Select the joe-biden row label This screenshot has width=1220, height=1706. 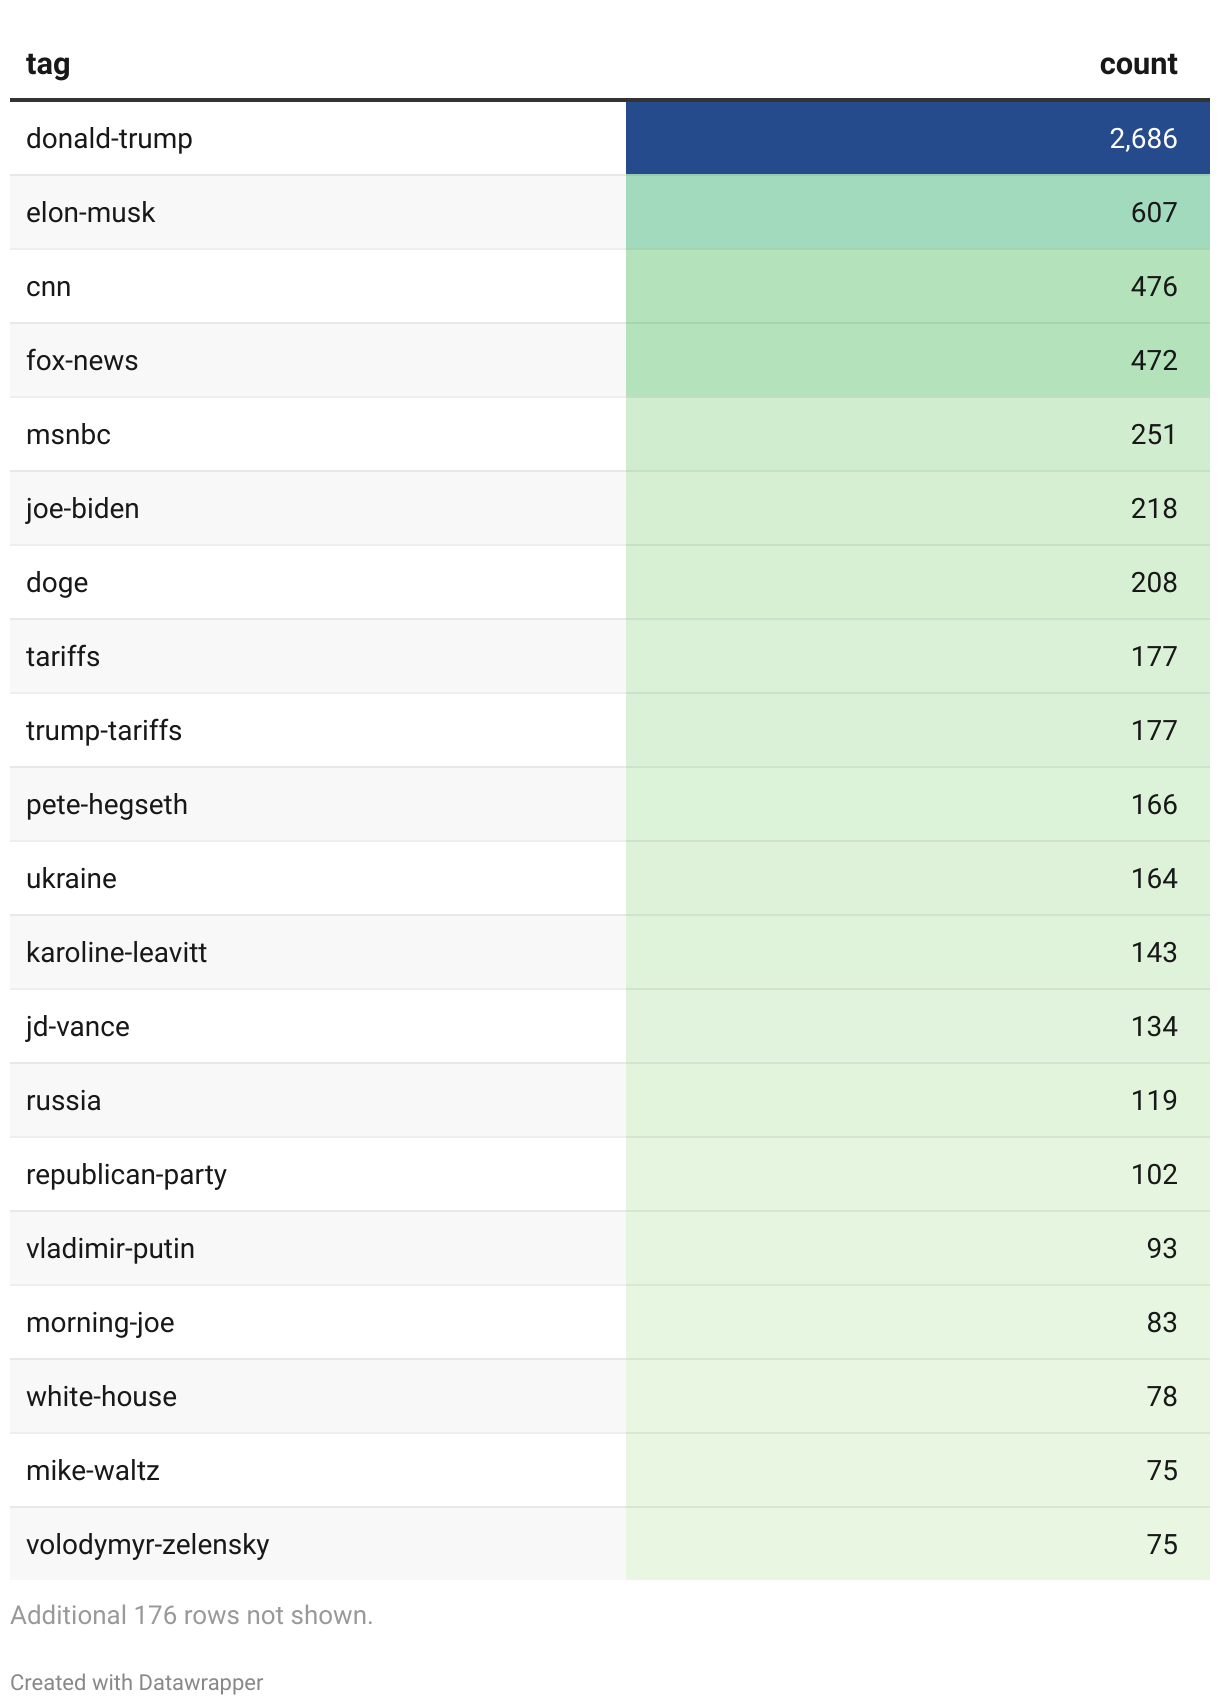tap(83, 508)
